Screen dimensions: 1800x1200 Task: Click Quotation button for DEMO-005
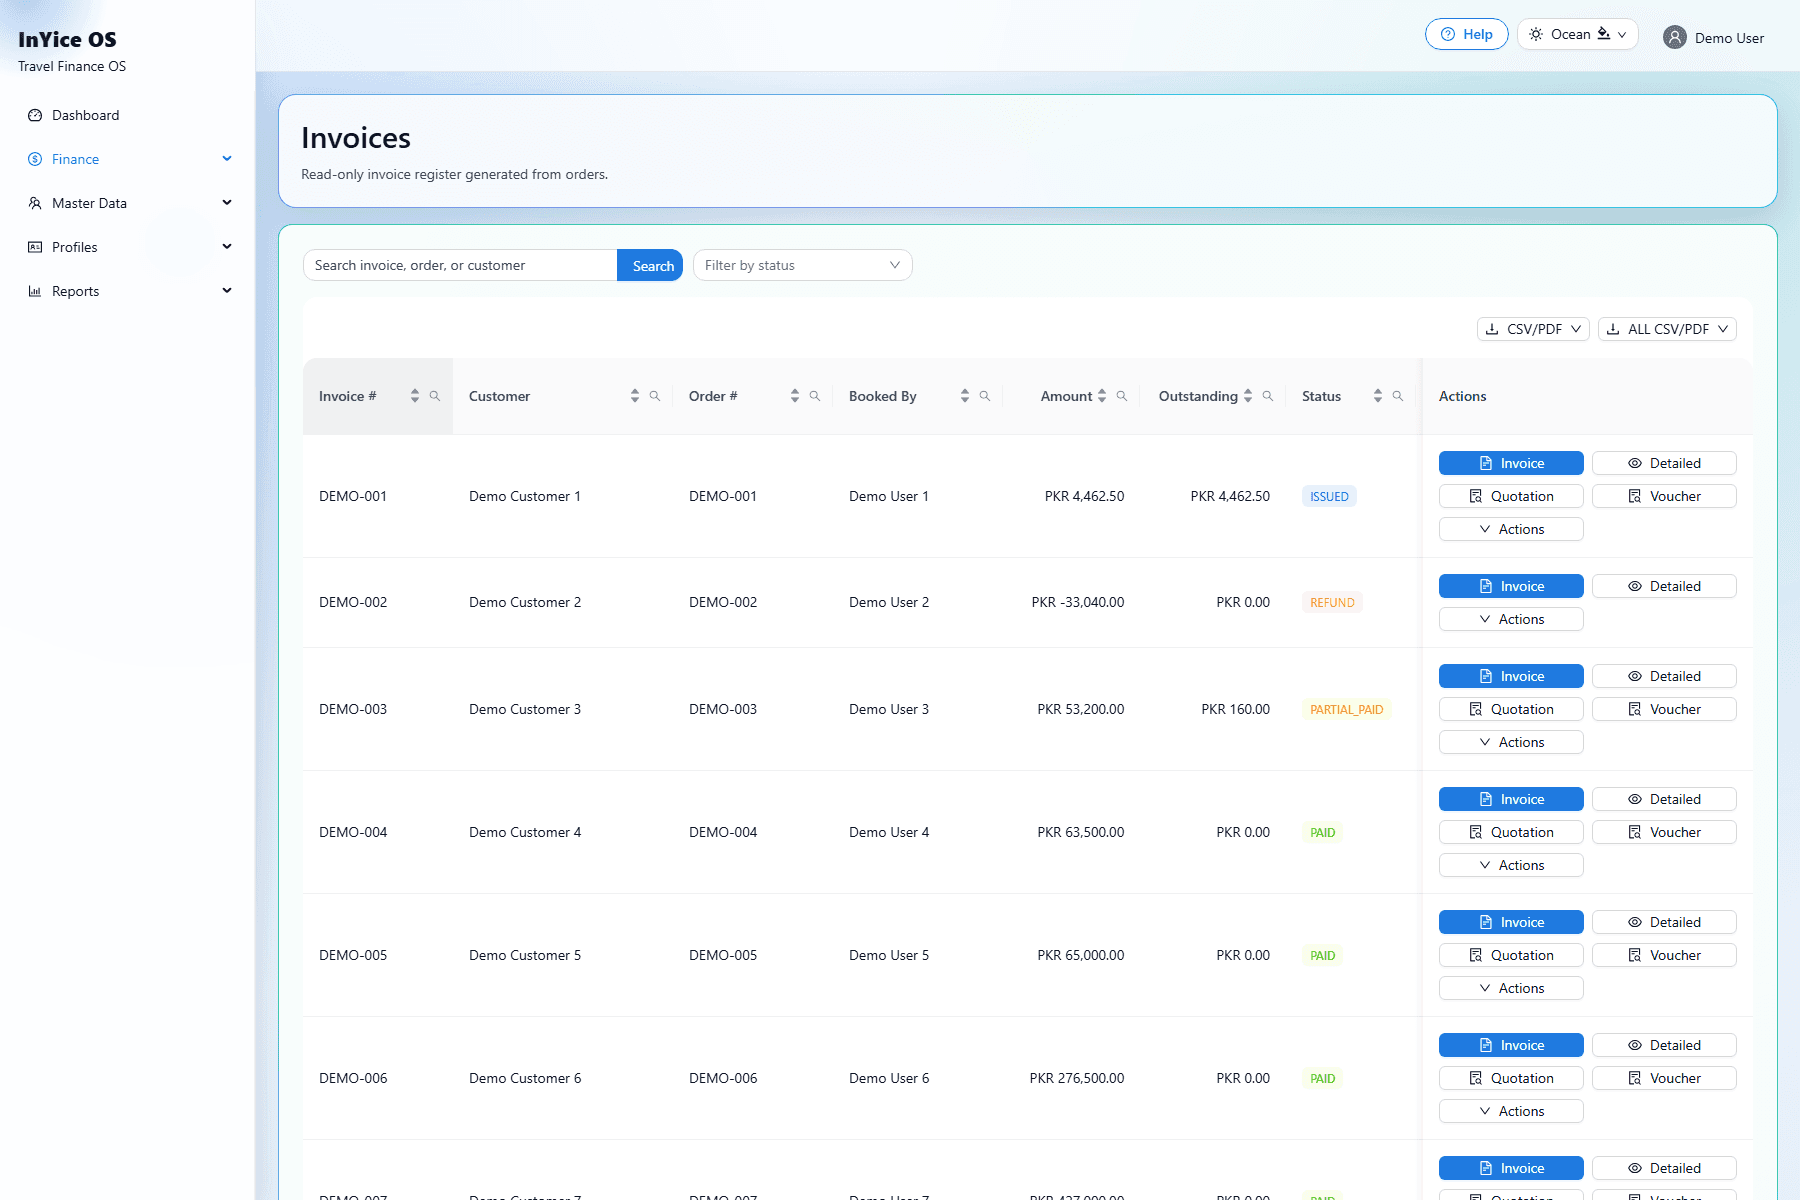1511,955
